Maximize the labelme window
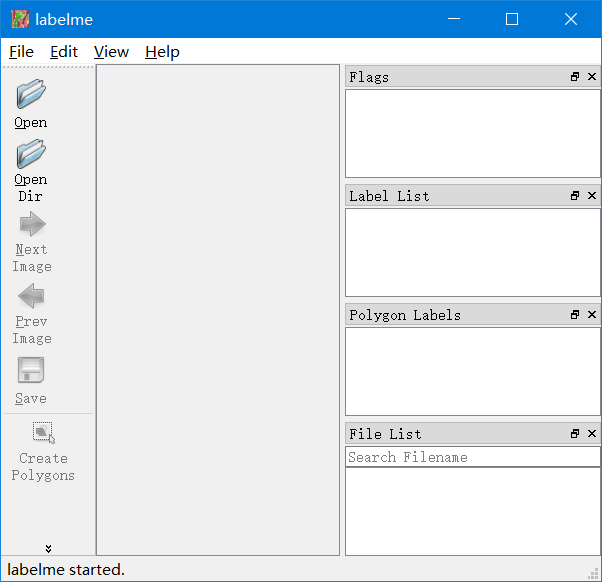 pos(512,19)
